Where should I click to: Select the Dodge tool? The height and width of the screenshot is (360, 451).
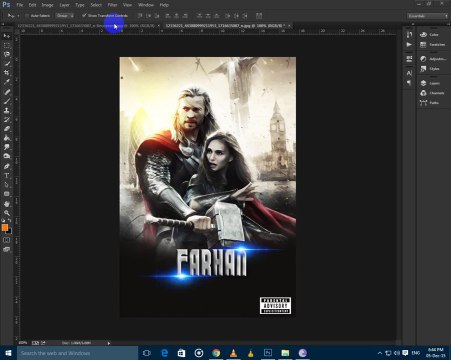(x=7, y=156)
